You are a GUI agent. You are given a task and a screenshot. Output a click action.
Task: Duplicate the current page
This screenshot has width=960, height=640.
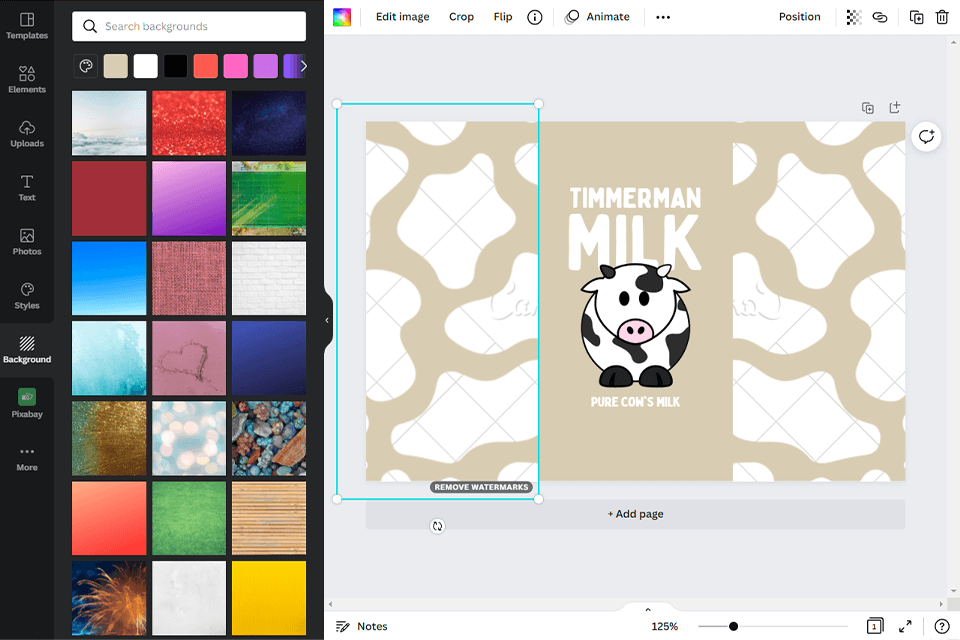[868, 107]
